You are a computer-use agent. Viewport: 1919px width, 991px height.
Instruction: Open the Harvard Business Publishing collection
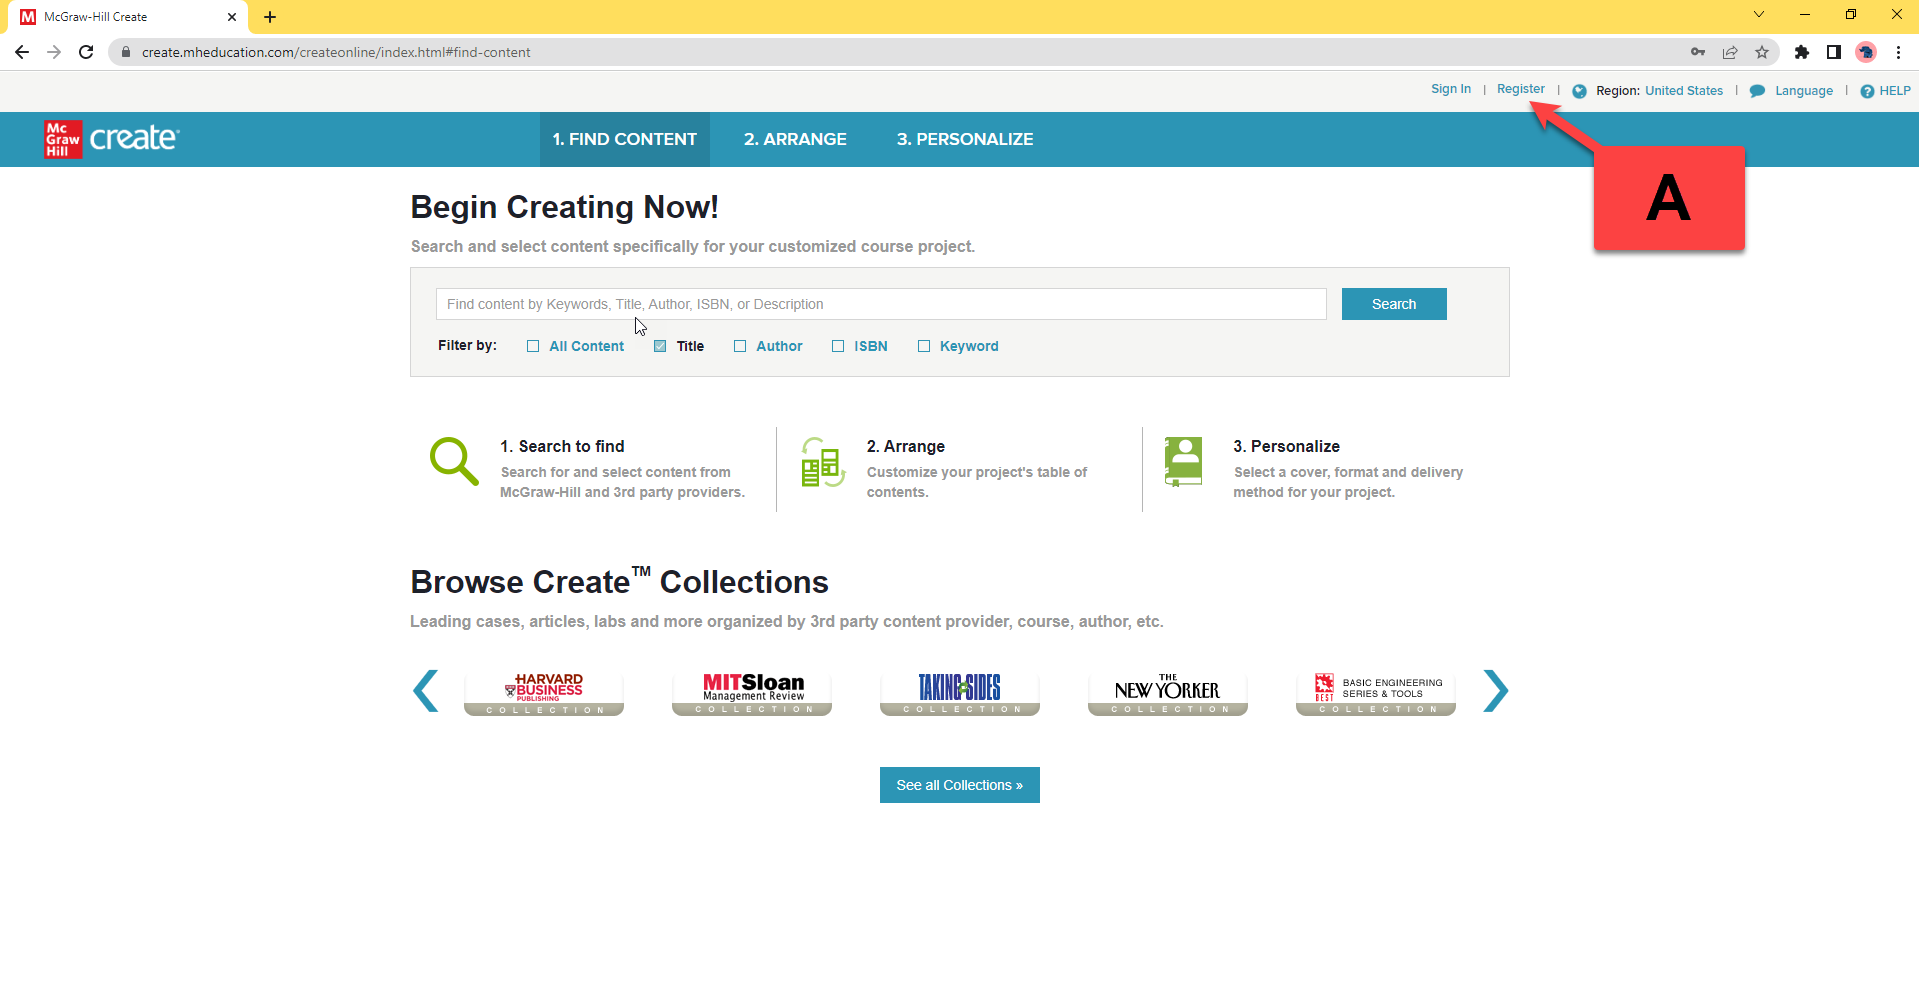544,692
